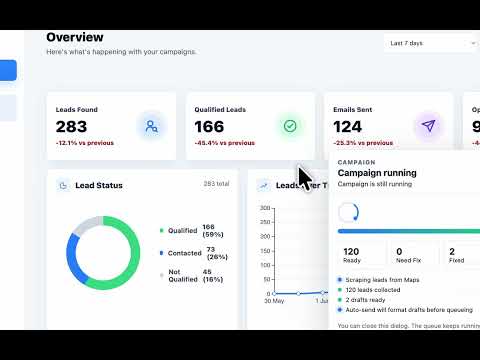This screenshot has height=360, width=480.
Task: Click the 0 Need Fix stat box
Action: [x=415, y=255]
